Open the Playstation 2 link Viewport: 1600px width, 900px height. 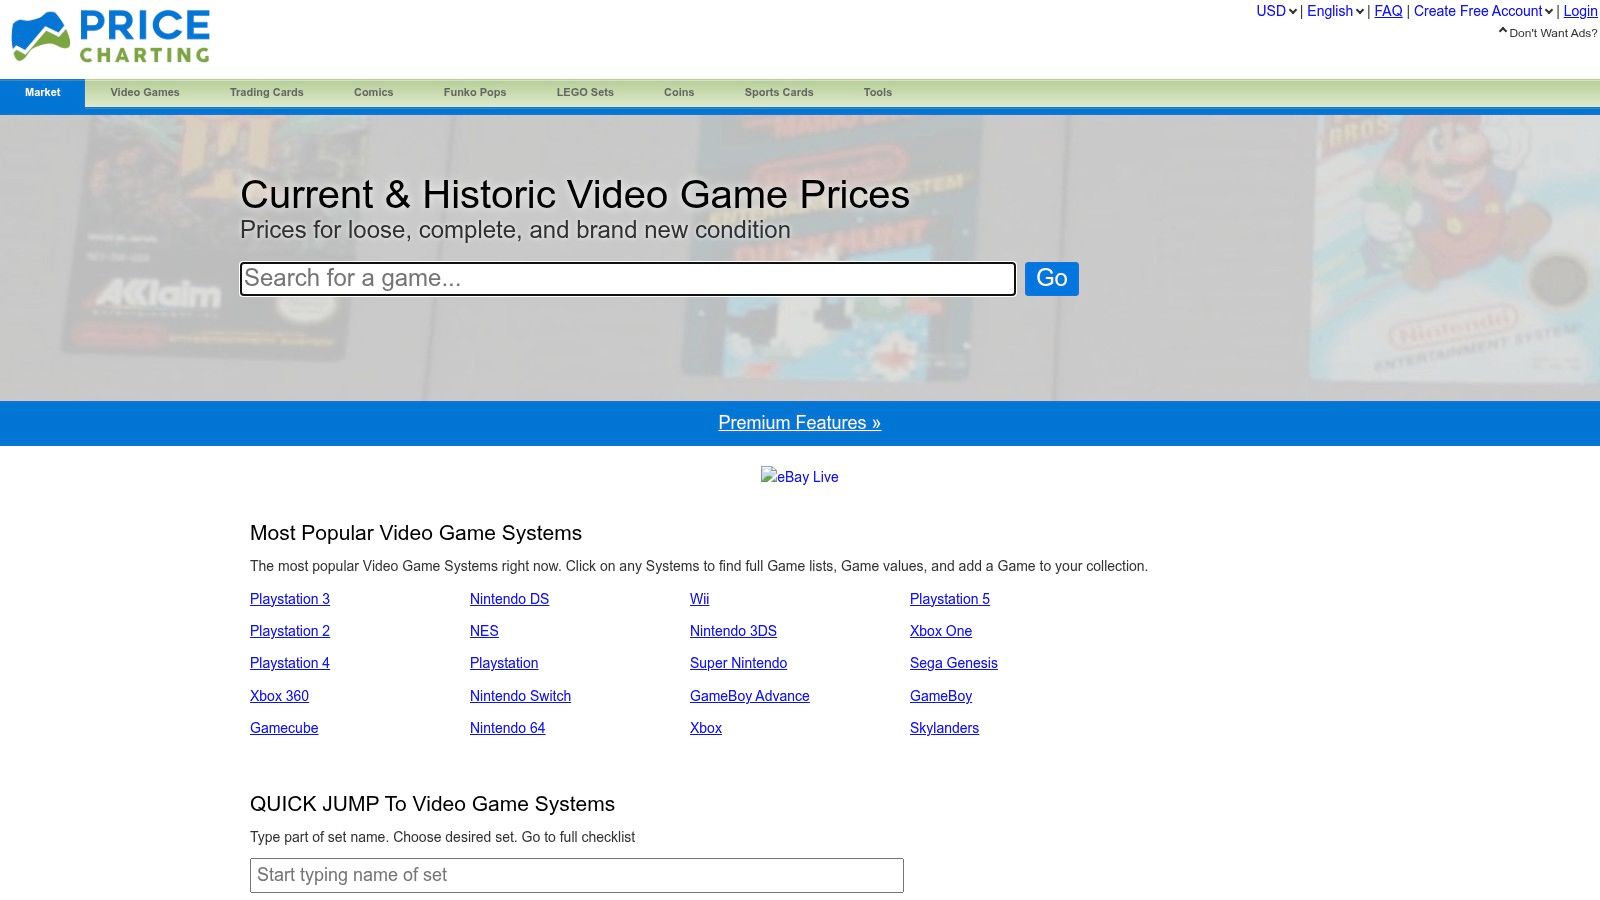tap(290, 631)
